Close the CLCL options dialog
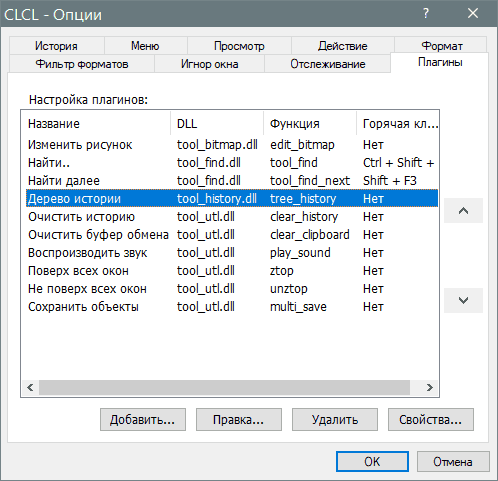Screen dimensions: 498x481 tap(473, 13)
